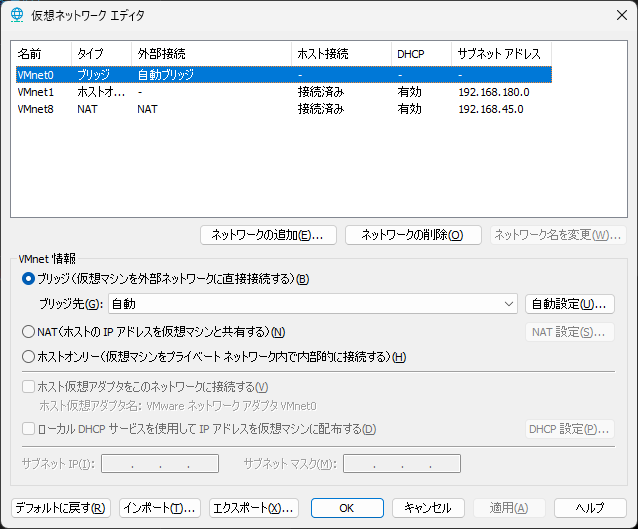Click デフォルトに戻す(R) button
Image resolution: width=638 pixels, height=529 pixels.
pos(61,508)
